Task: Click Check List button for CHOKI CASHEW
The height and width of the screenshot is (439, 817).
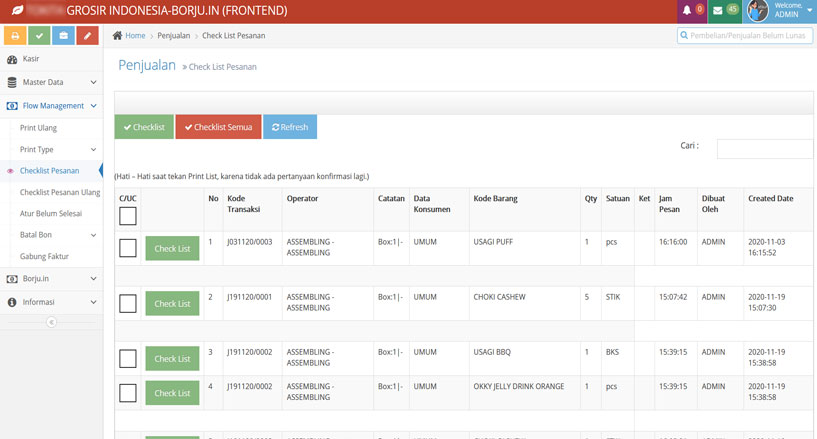Action: click(172, 304)
